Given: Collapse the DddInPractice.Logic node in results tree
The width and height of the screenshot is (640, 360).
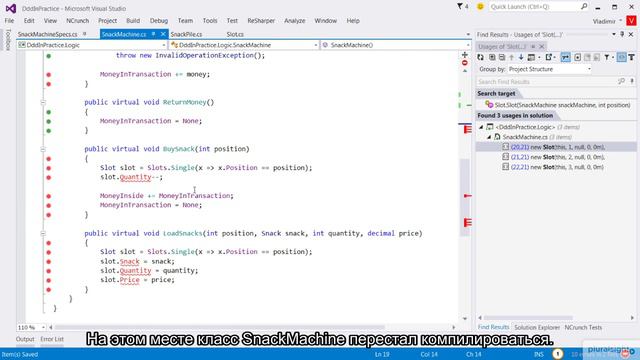Looking at the screenshot, I should 481,127.
